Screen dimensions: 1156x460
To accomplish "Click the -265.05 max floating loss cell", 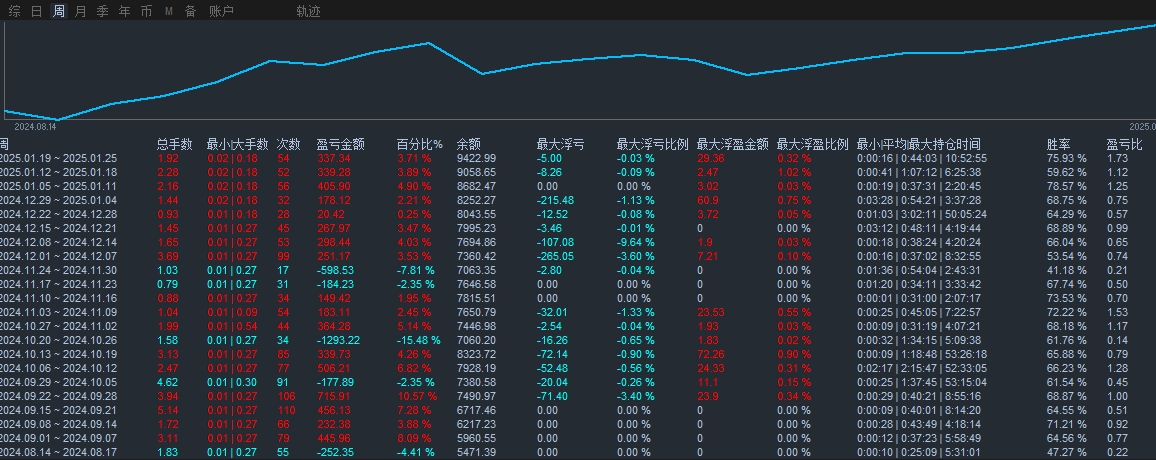I will [x=555, y=256].
